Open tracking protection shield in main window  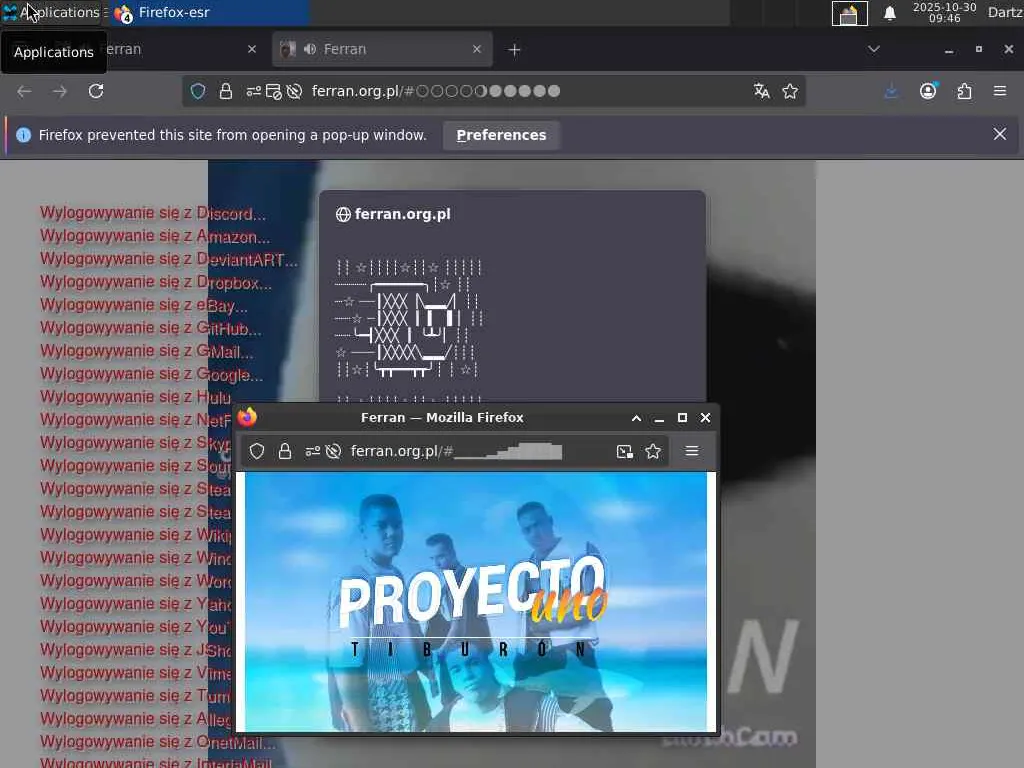tap(198, 91)
